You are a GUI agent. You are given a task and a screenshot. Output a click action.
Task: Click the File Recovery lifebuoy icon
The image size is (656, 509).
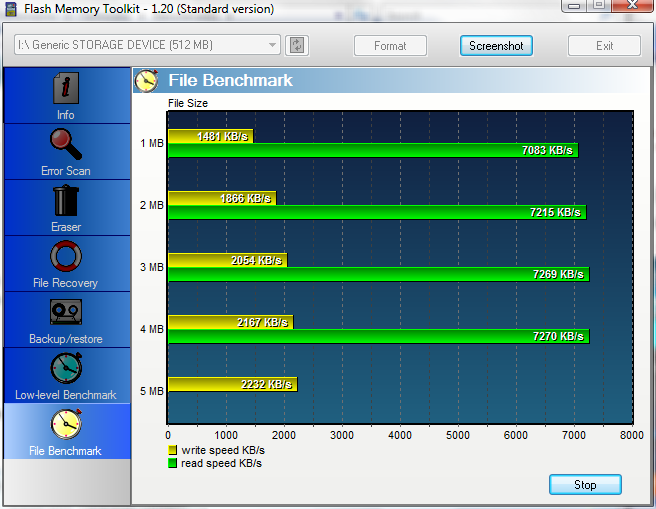click(66, 257)
